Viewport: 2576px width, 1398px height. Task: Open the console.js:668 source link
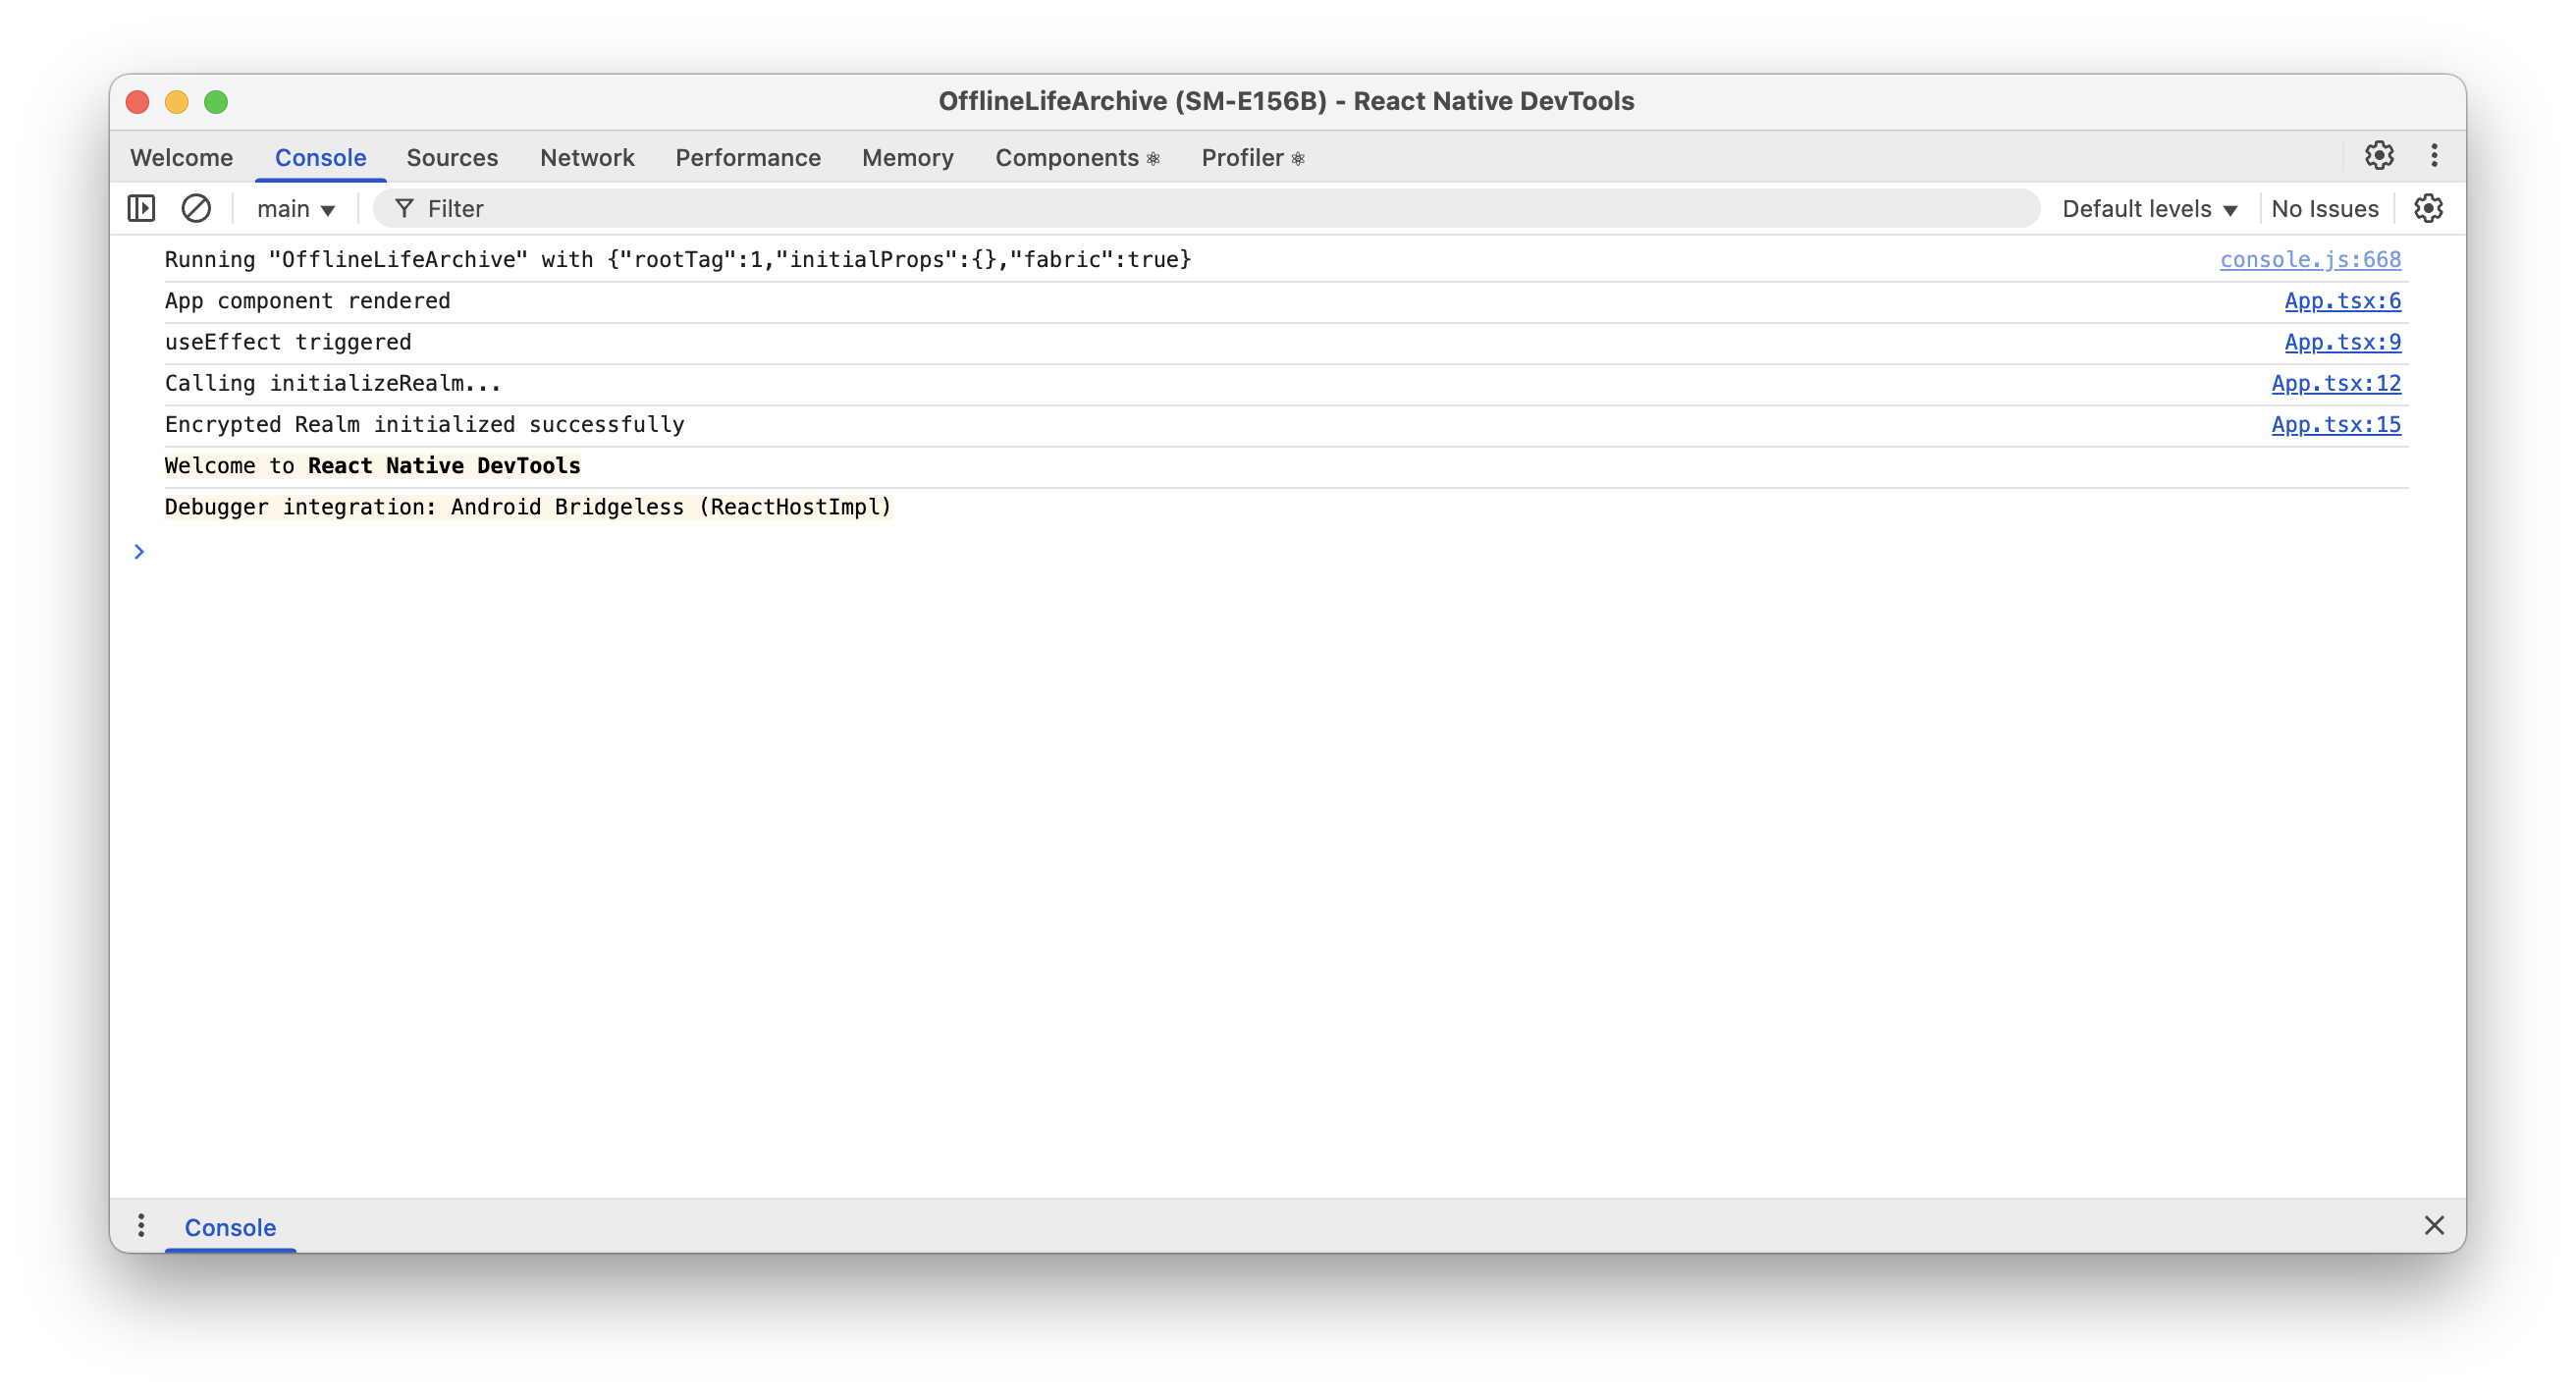pos(2310,260)
